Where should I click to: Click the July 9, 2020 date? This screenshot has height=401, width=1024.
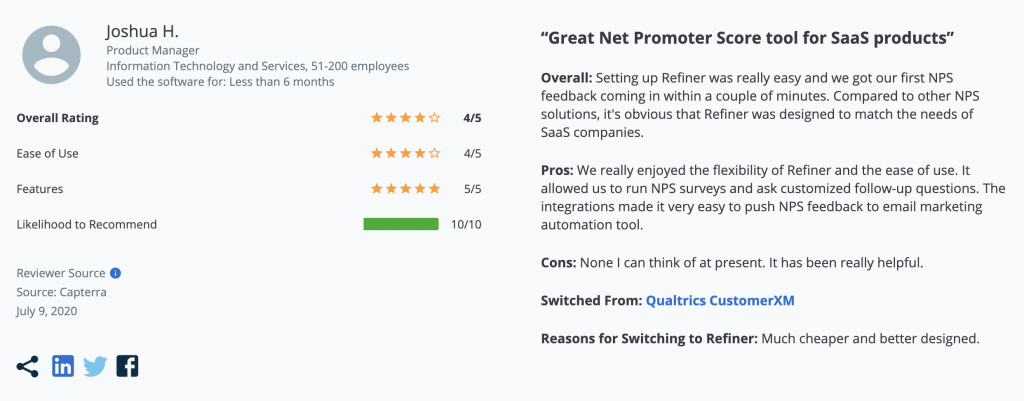click(46, 311)
